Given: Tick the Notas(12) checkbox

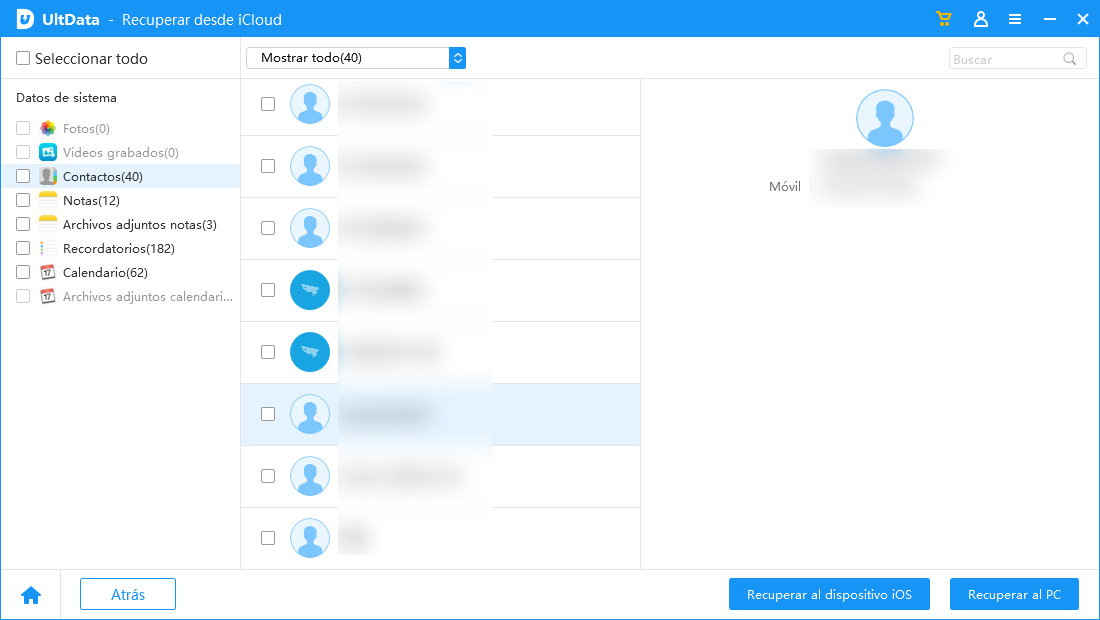Looking at the screenshot, I should [x=23, y=200].
